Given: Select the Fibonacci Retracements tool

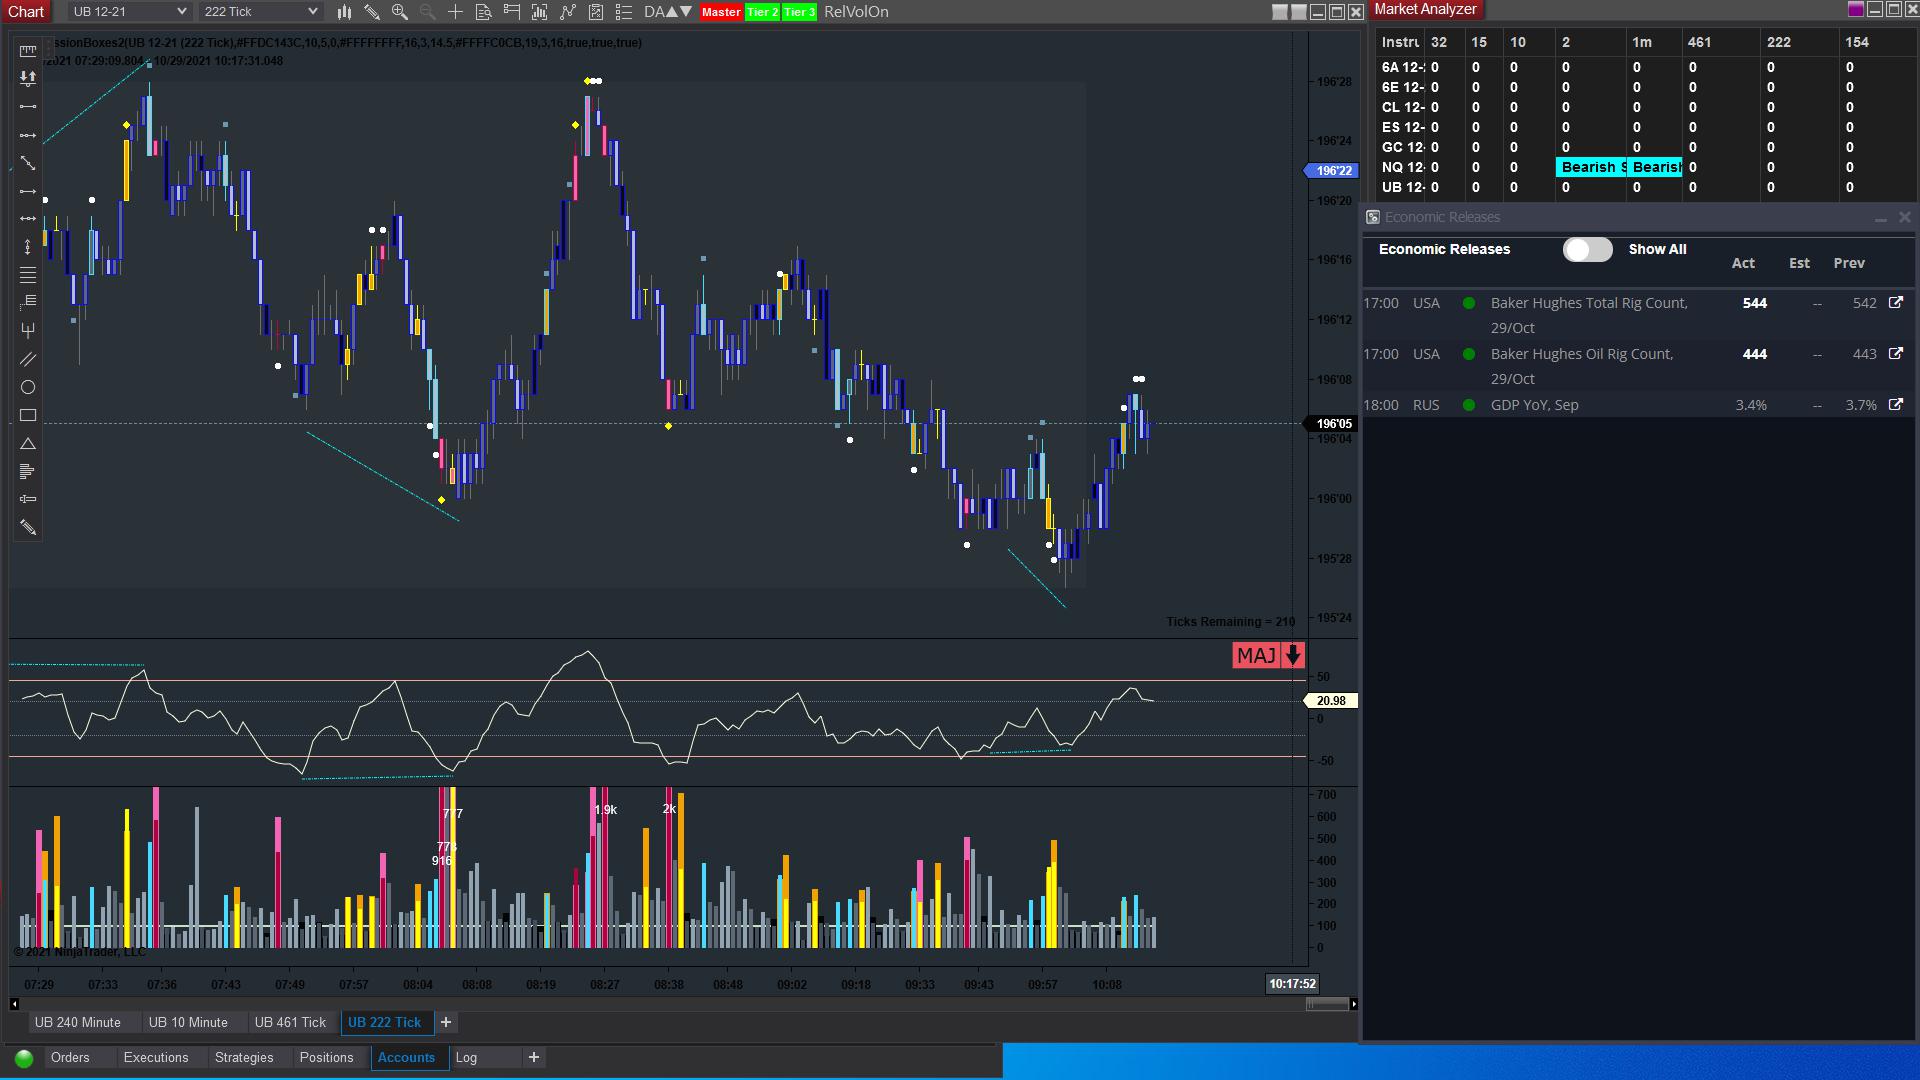Looking at the screenshot, I should coord(28,275).
